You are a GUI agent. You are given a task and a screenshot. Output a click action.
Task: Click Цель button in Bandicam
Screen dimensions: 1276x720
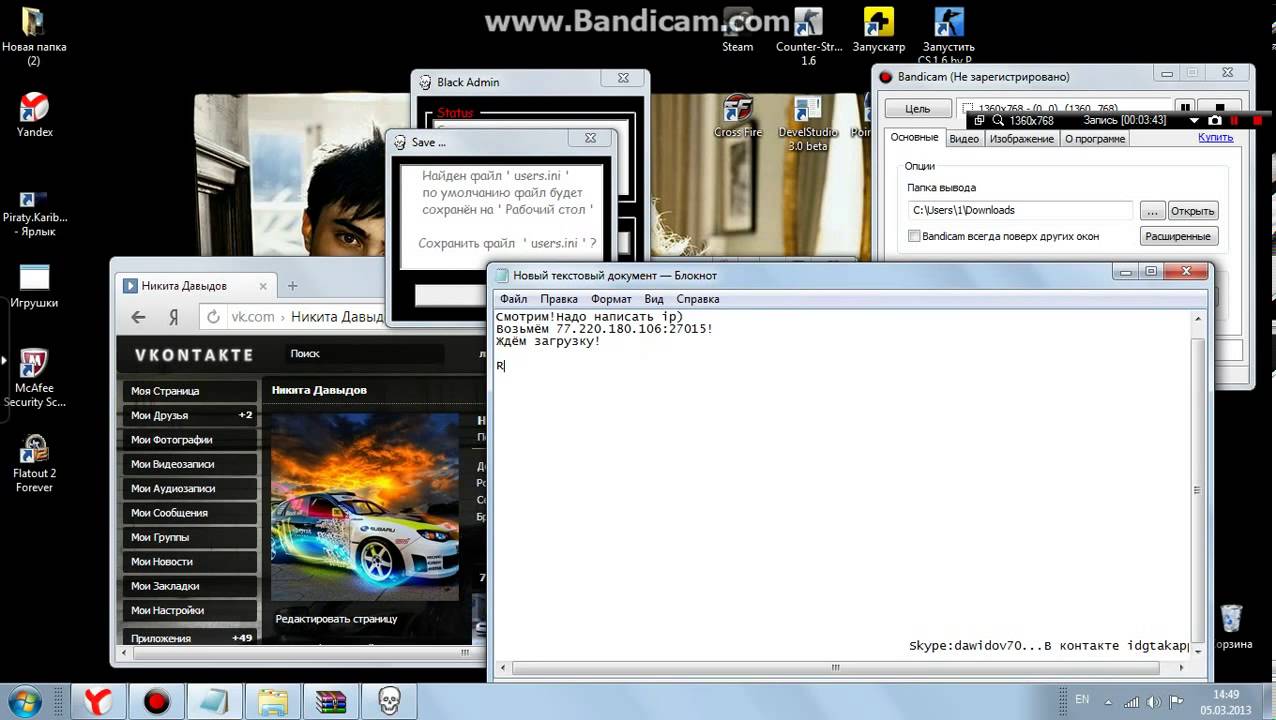(x=917, y=109)
